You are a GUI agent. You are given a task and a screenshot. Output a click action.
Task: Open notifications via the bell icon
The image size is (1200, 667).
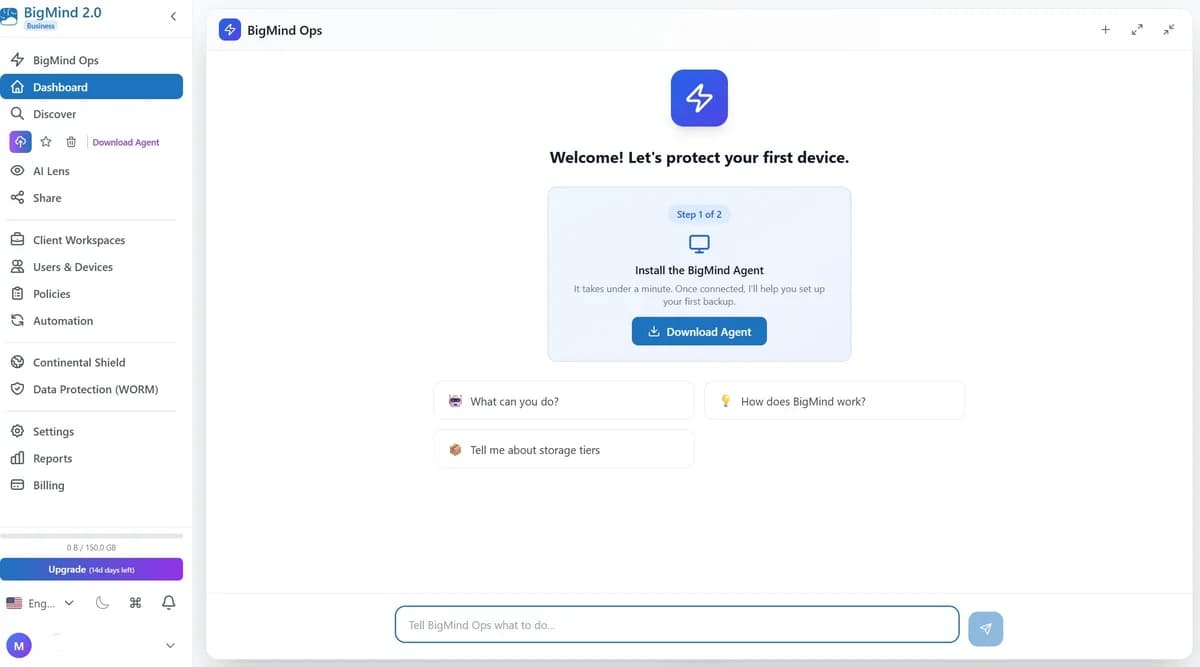168,602
